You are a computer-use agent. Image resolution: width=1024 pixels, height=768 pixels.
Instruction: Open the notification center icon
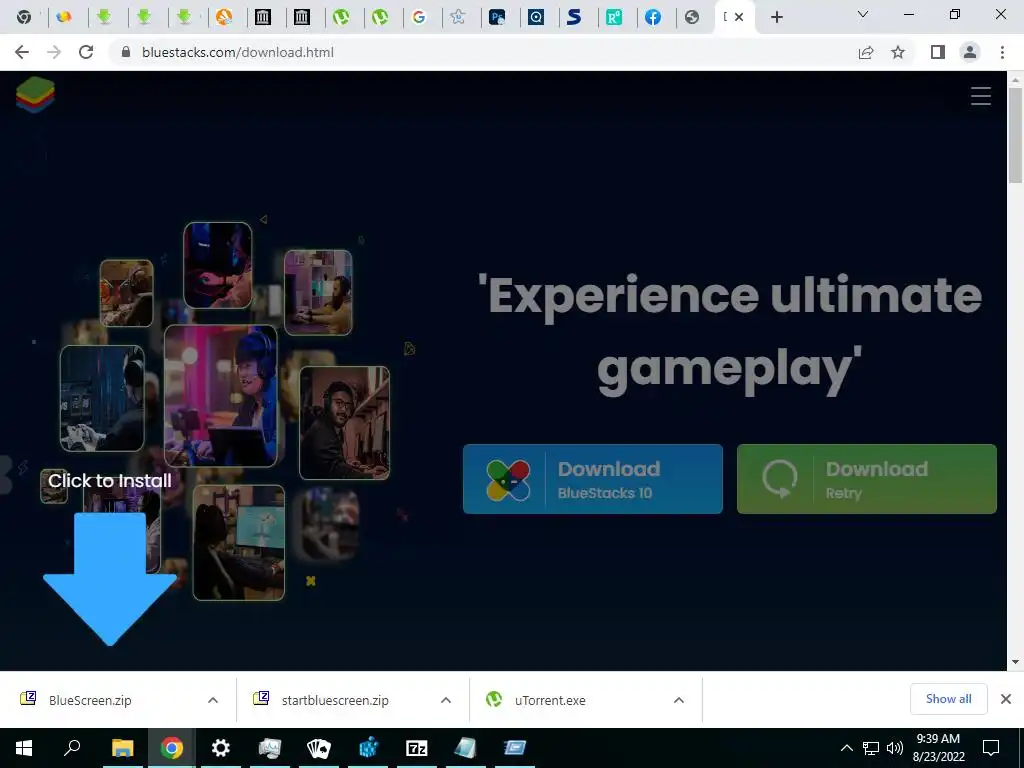click(x=991, y=748)
